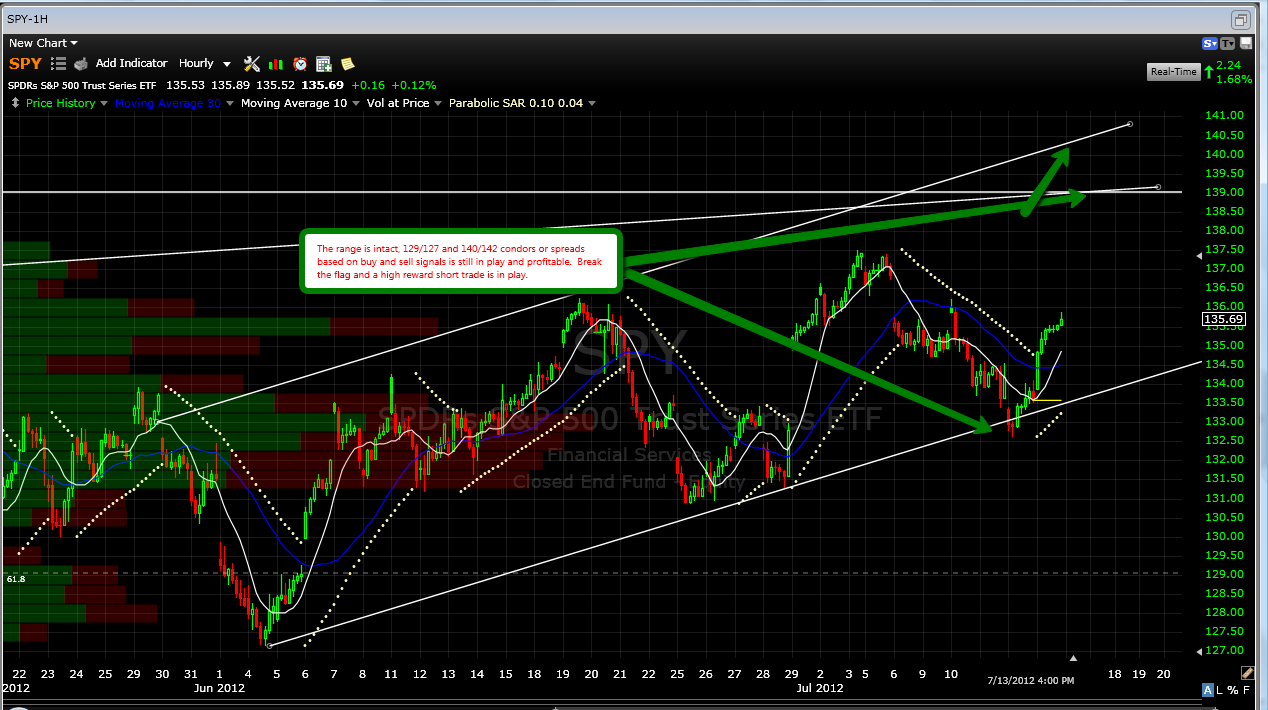The image size is (1268, 710).
Task: Click the Parabolic SAR 0.10 0.04 label
Action: (516, 103)
